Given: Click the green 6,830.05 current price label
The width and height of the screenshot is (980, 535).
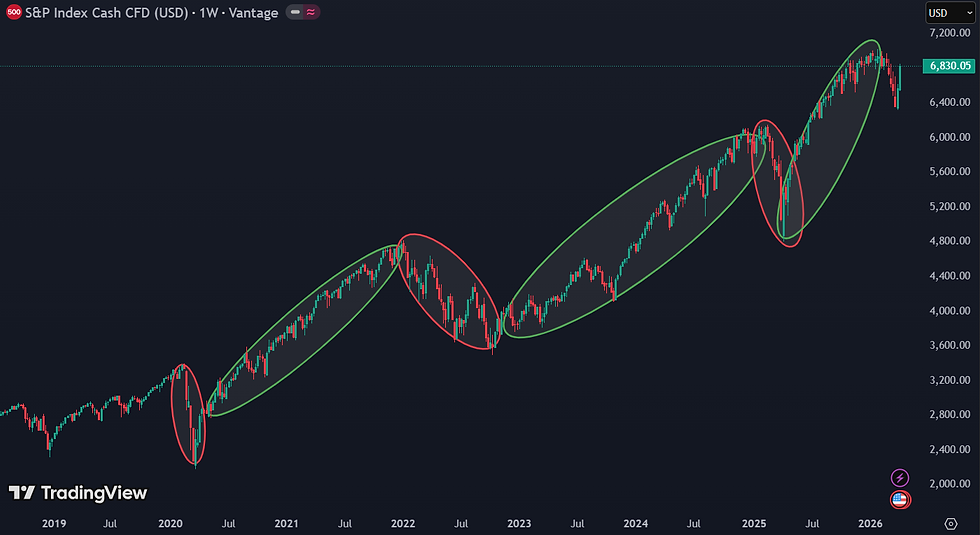Looking at the screenshot, I should (949, 66).
